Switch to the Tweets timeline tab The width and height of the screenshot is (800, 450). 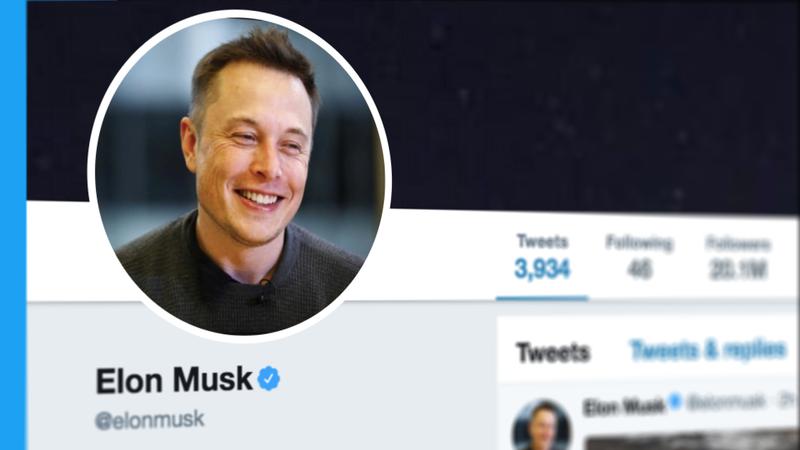click(x=553, y=352)
